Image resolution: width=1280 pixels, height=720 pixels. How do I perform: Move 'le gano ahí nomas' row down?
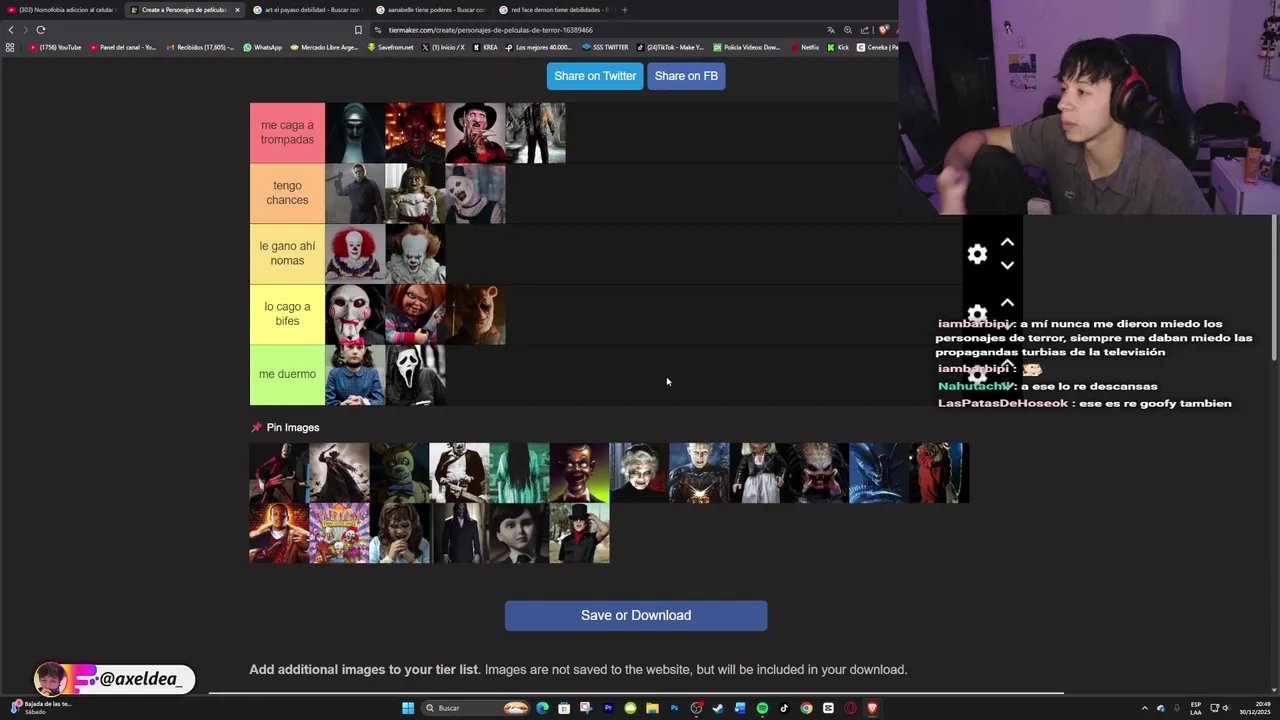1007,265
